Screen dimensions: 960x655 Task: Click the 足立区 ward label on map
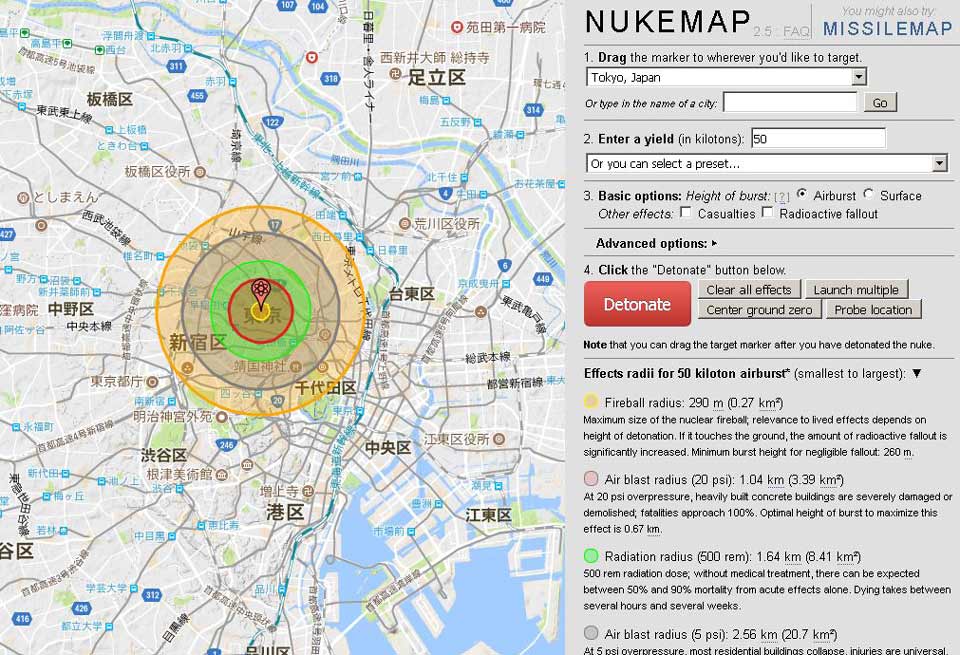click(x=437, y=78)
